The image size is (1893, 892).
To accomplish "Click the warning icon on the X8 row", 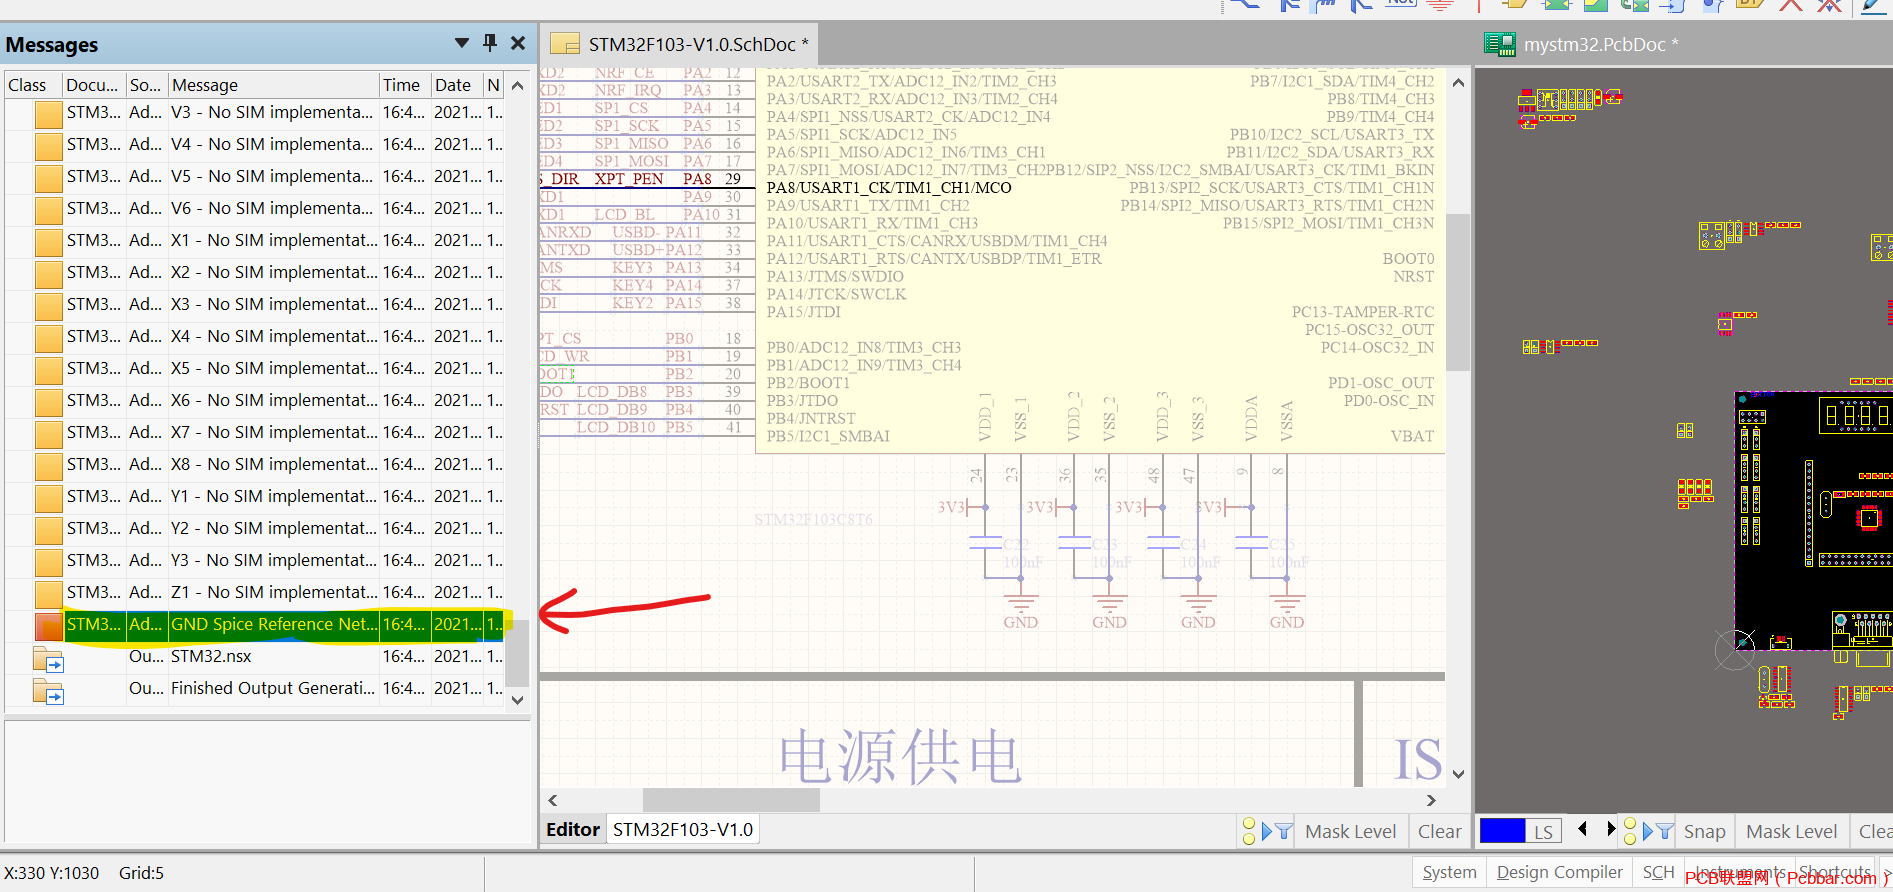I will click(48, 466).
